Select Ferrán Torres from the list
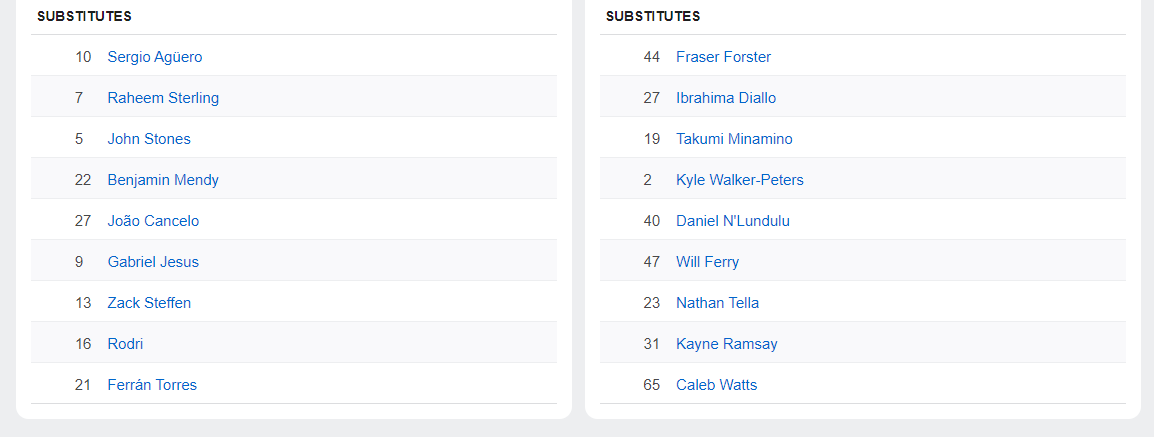Image resolution: width=1154 pixels, height=437 pixels. (152, 385)
